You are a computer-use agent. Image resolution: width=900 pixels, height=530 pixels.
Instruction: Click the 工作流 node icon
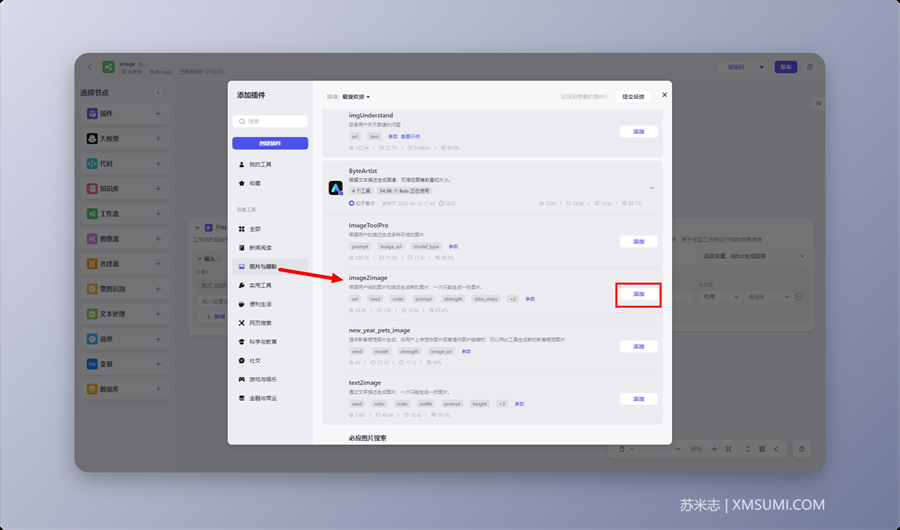(92, 214)
